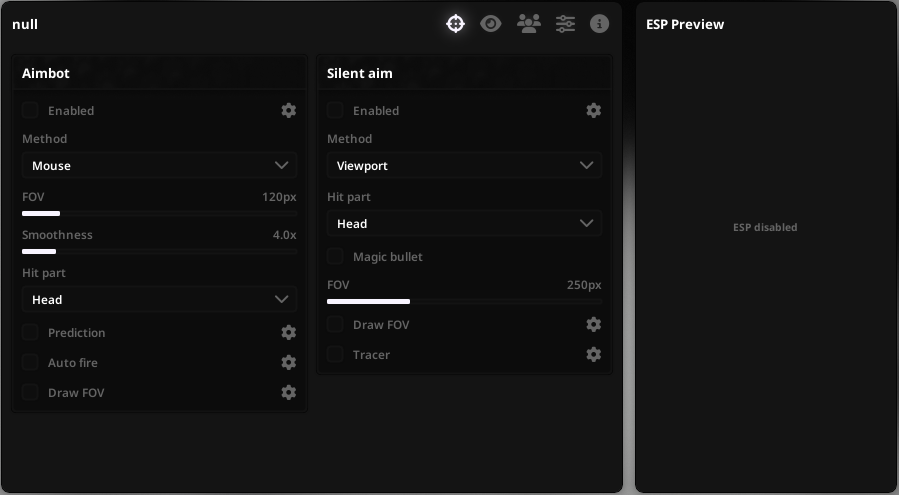Image resolution: width=899 pixels, height=495 pixels.
Task: Open the players group tab
Action: 529,24
